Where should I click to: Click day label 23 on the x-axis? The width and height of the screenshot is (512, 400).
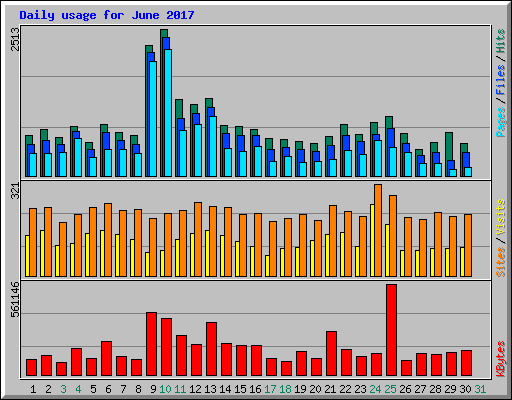pos(360,389)
